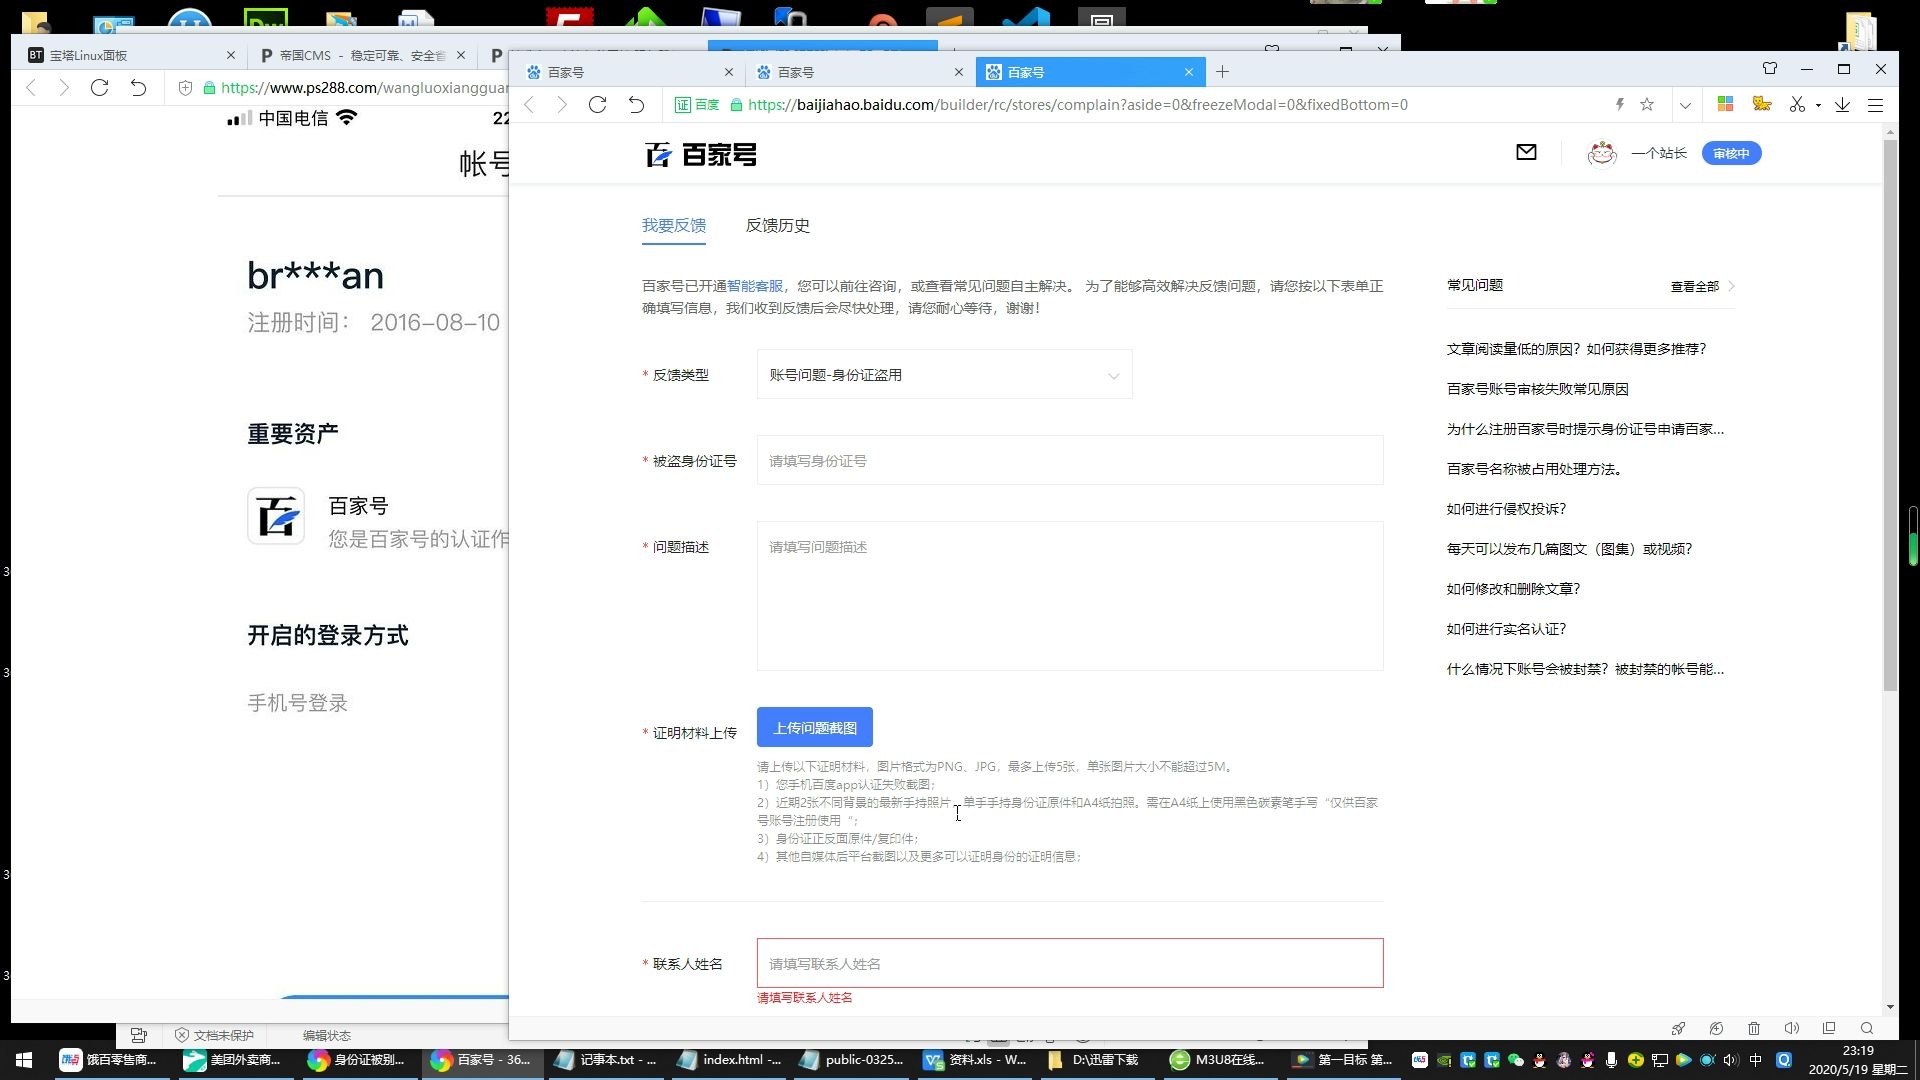Click the 审核中 status badge

[x=1731, y=153]
